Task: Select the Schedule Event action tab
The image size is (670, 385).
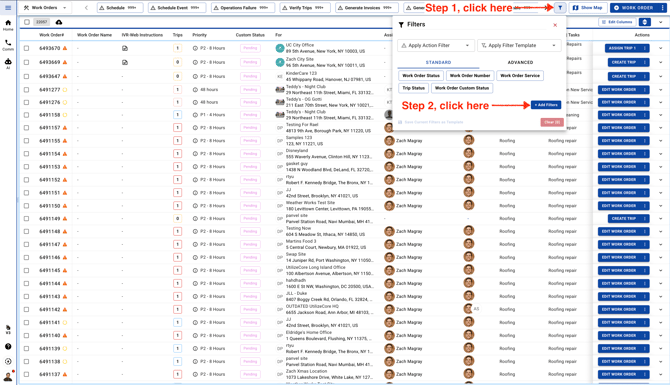Action: (x=177, y=8)
